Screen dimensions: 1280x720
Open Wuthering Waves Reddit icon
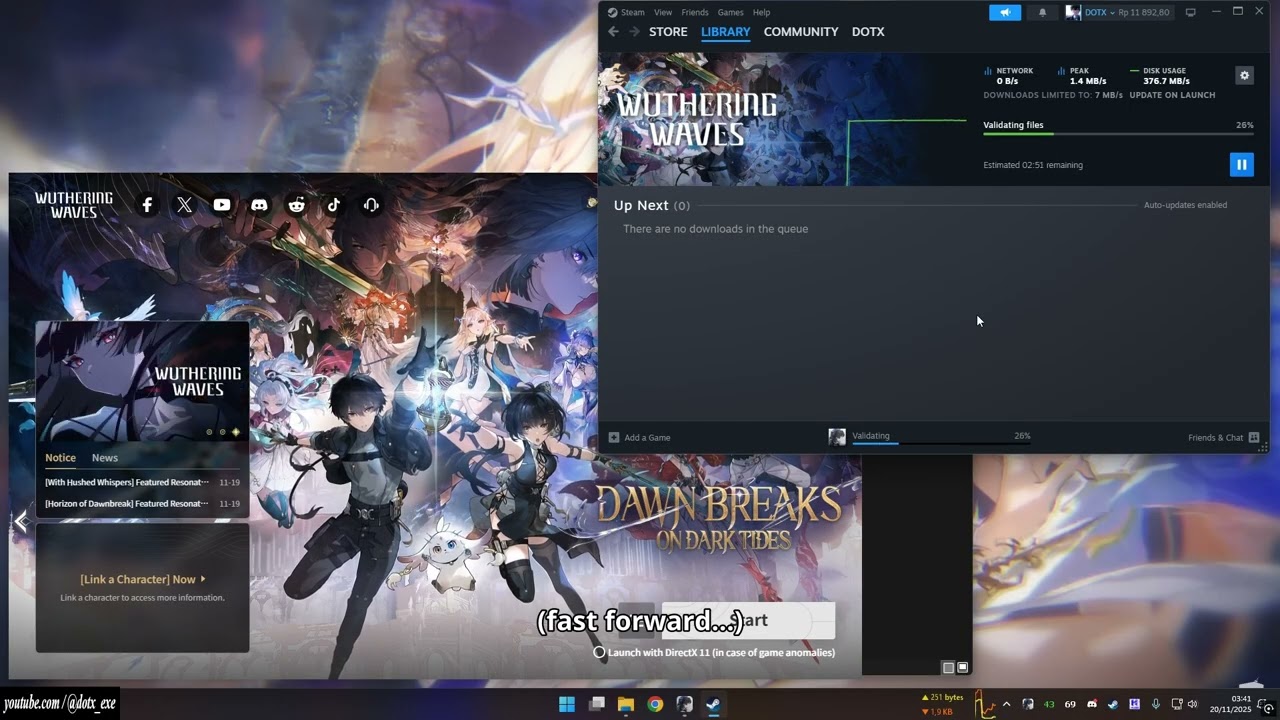[x=296, y=205]
